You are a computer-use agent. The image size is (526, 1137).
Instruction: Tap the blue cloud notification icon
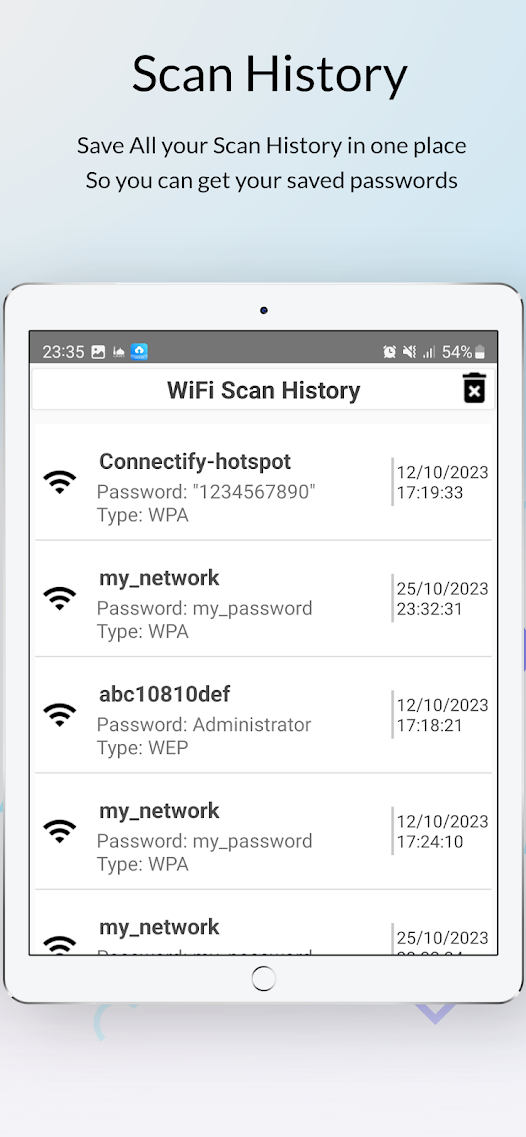point(139,352)
